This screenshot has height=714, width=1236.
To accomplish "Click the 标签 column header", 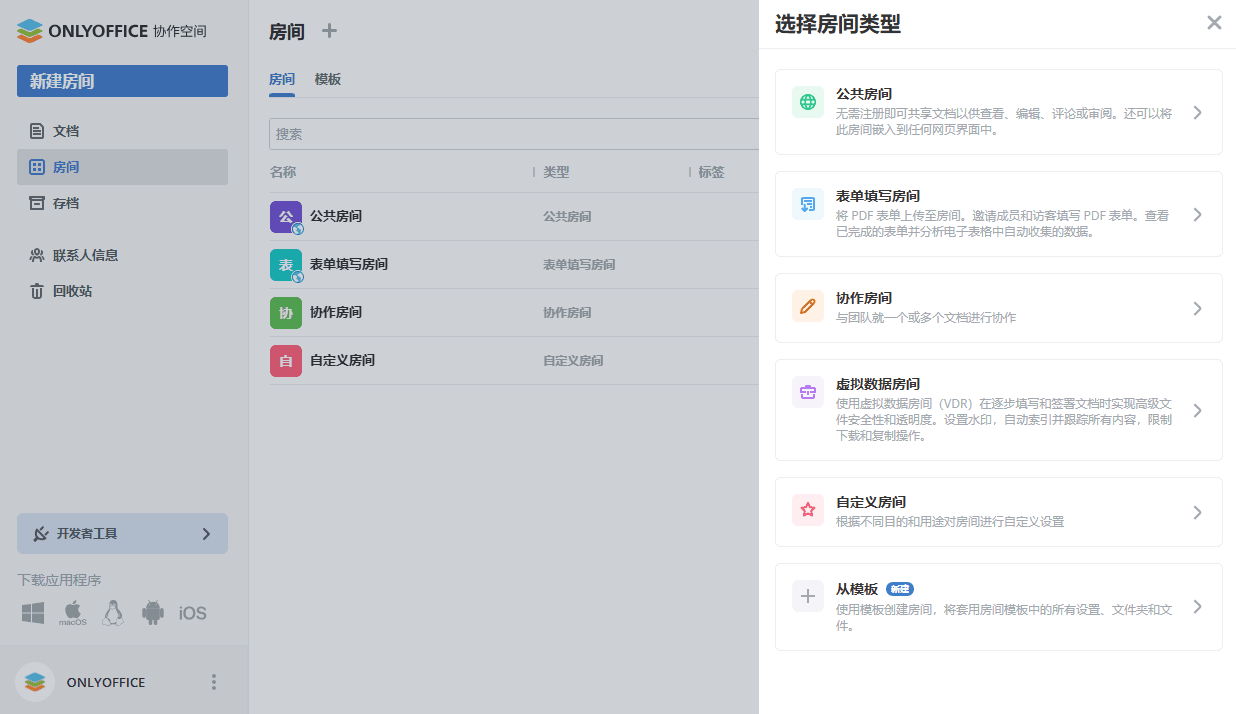I will [x=711, y=172].
